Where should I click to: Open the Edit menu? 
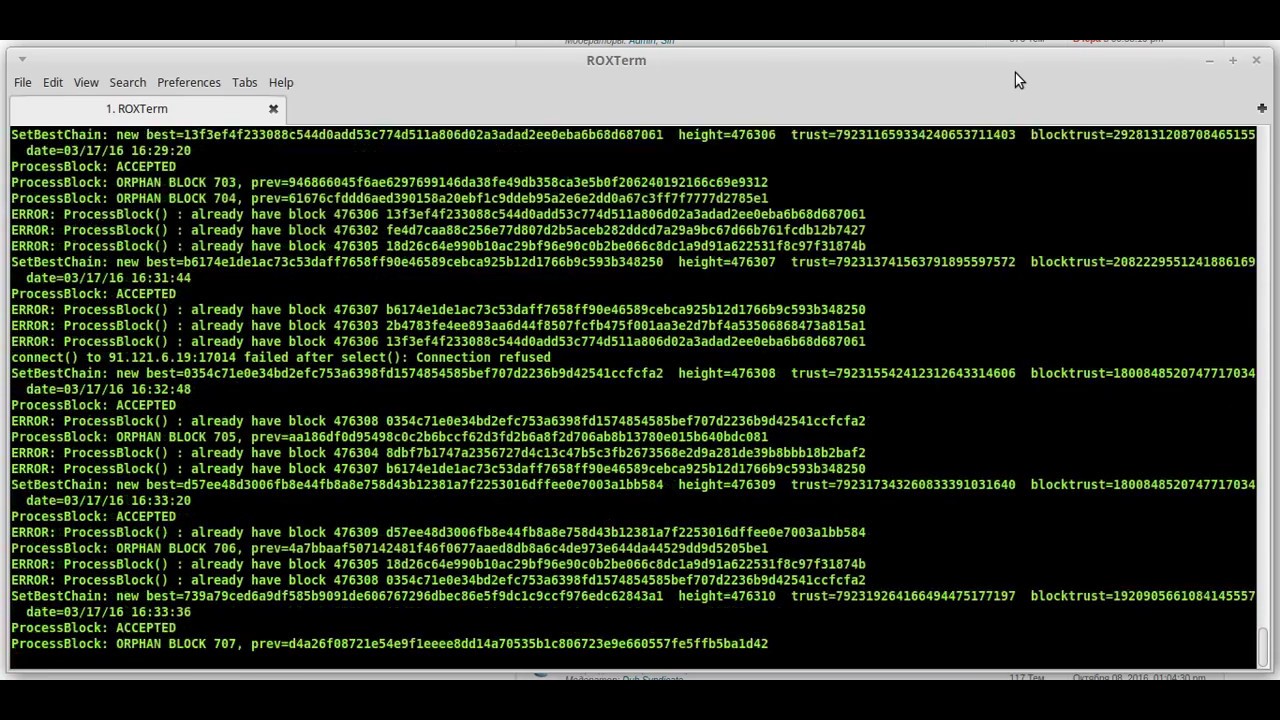pyautogui.click(x=53, y=82)
